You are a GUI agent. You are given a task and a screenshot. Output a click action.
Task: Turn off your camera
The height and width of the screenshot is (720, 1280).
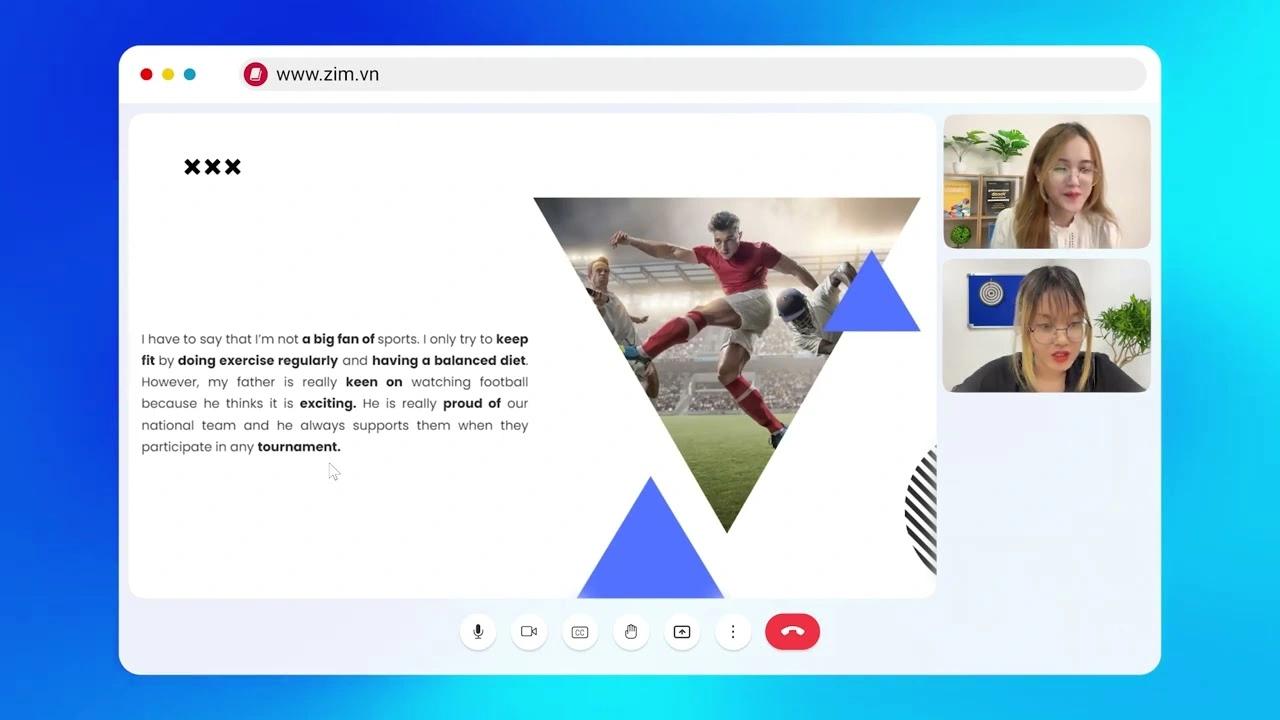click(529, 631)
